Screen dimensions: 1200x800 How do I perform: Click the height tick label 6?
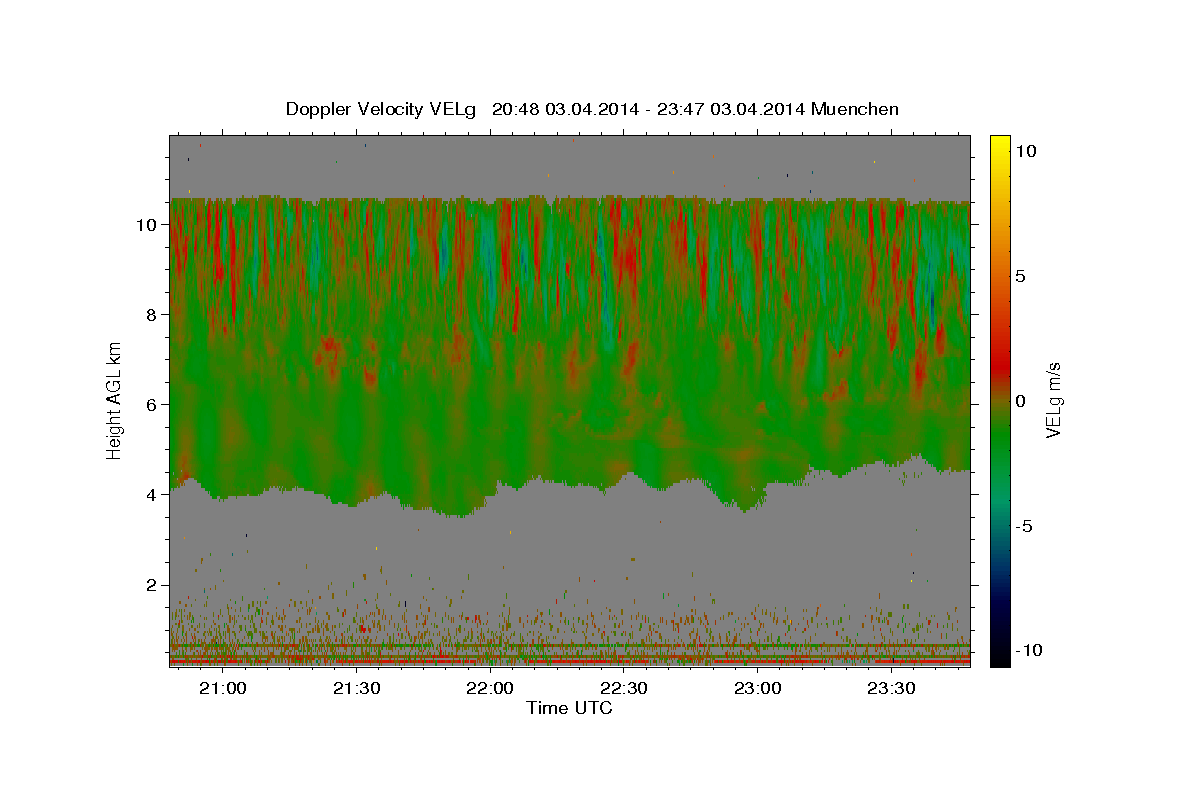(151, 405)
